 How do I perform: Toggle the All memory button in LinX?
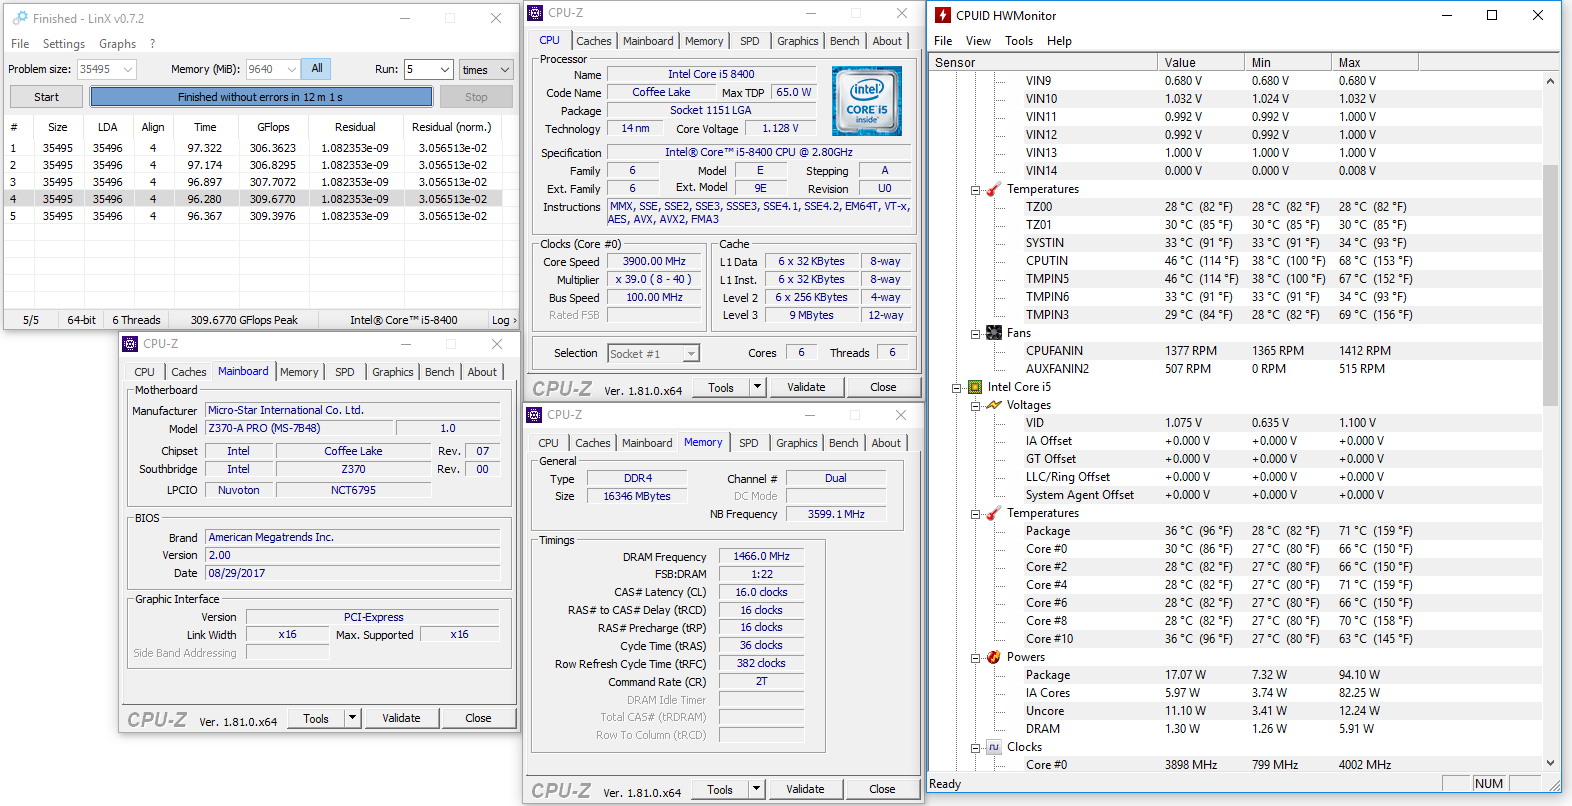tap(317, 69)
